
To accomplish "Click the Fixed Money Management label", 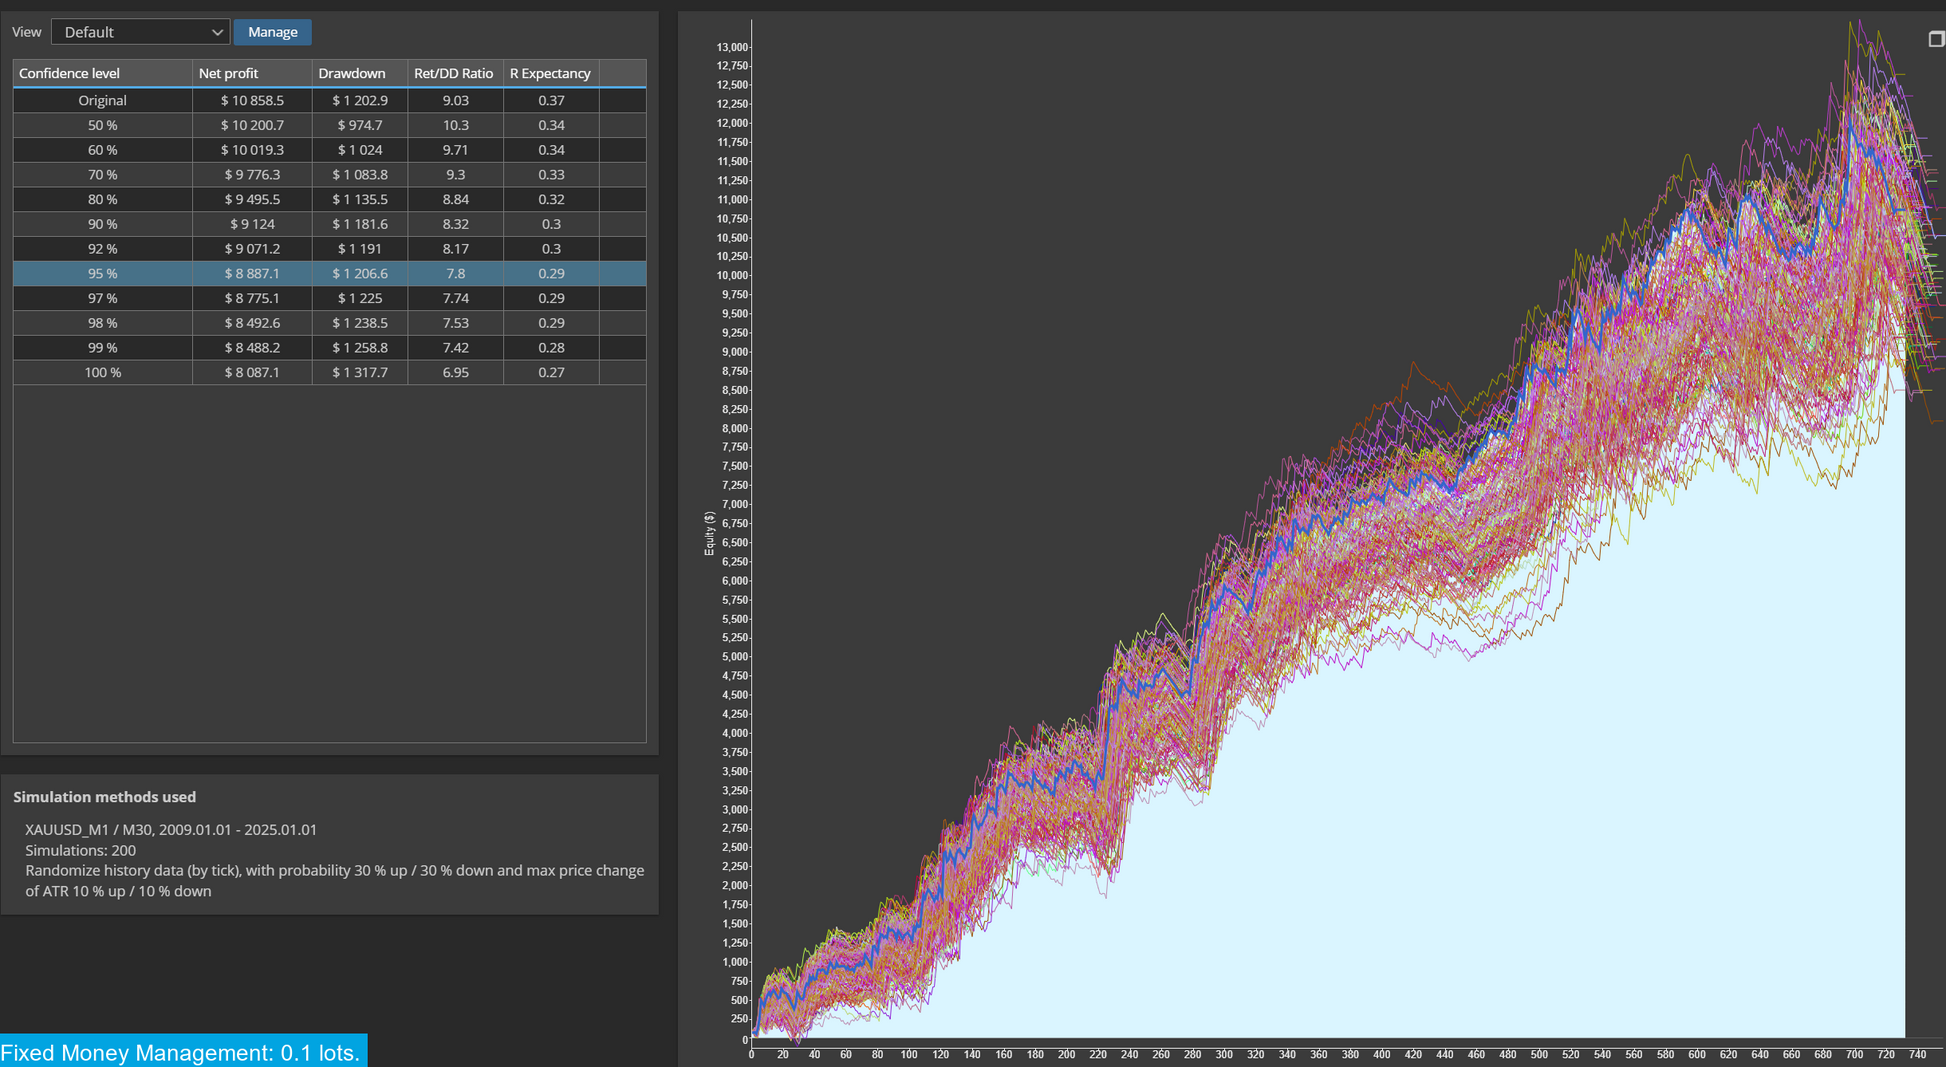I will (x=181, y=1052).
